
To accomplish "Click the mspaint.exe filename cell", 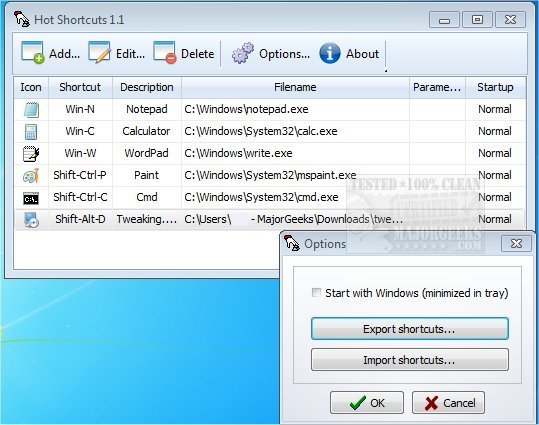I will point(295,175).
